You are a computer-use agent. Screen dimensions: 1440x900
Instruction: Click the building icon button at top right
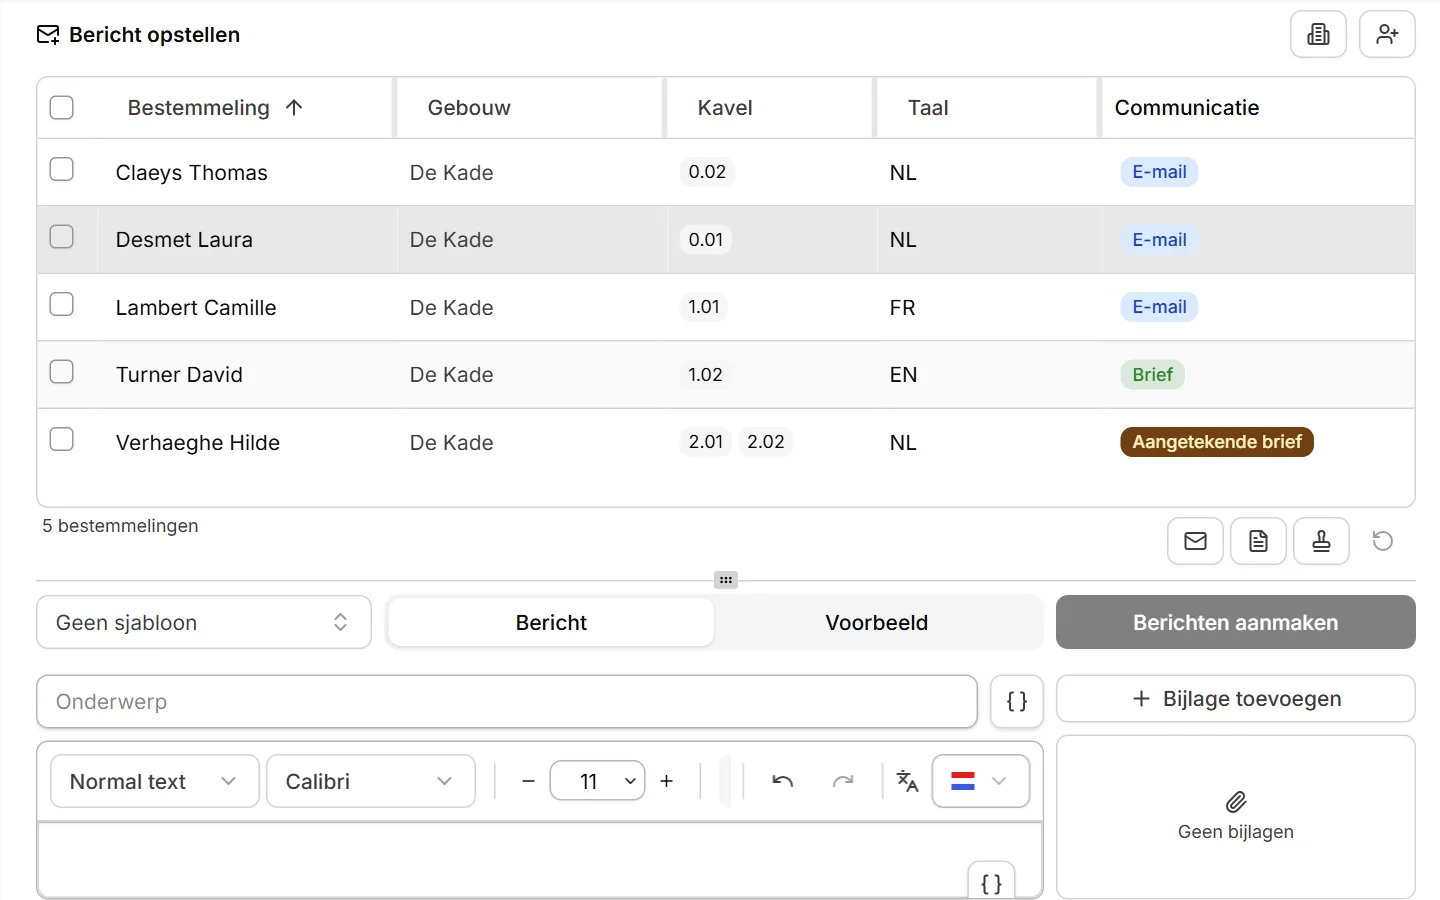tap(1318, 35)
